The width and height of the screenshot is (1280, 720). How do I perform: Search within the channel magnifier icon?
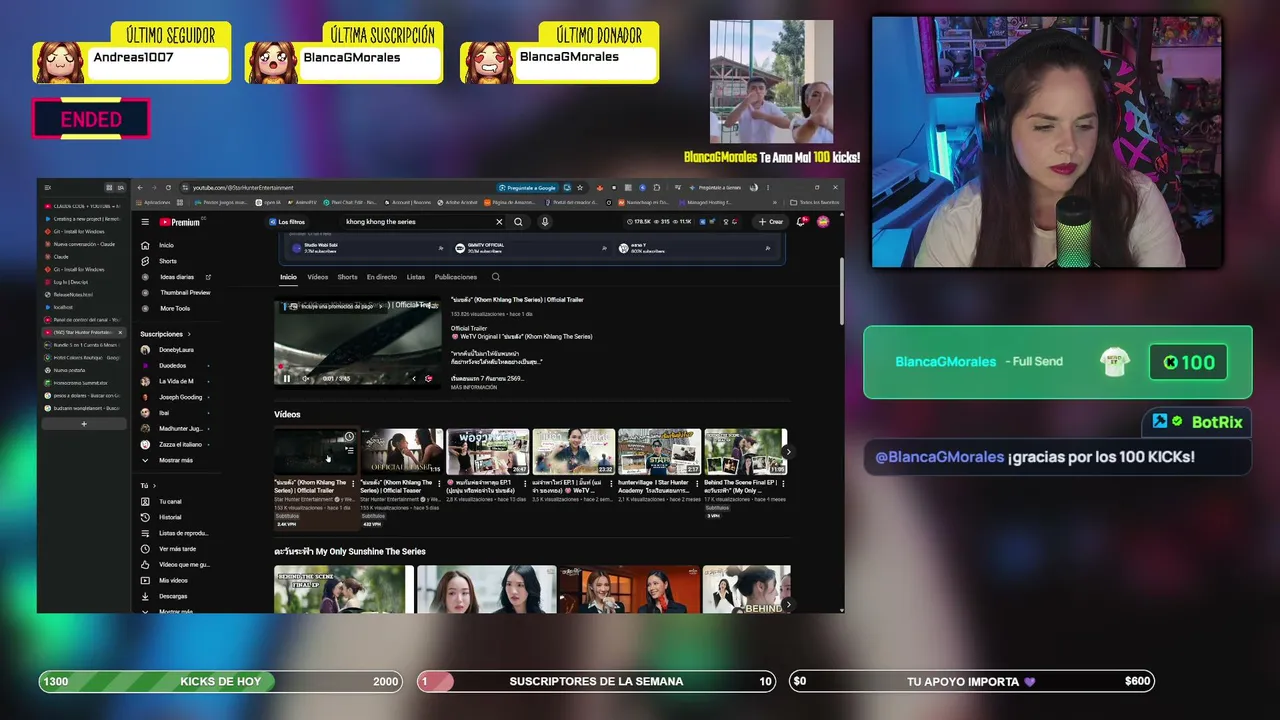point(496,277)
